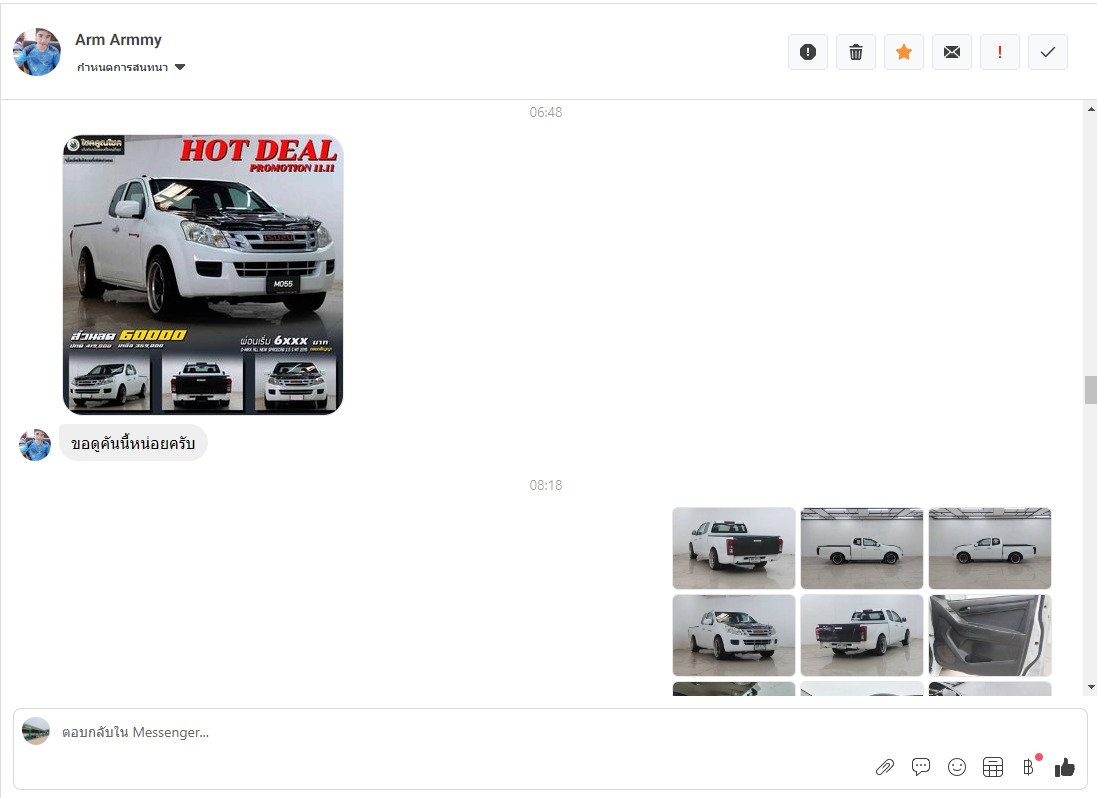Open the emoji picker smiley icon

click(956, 767)
